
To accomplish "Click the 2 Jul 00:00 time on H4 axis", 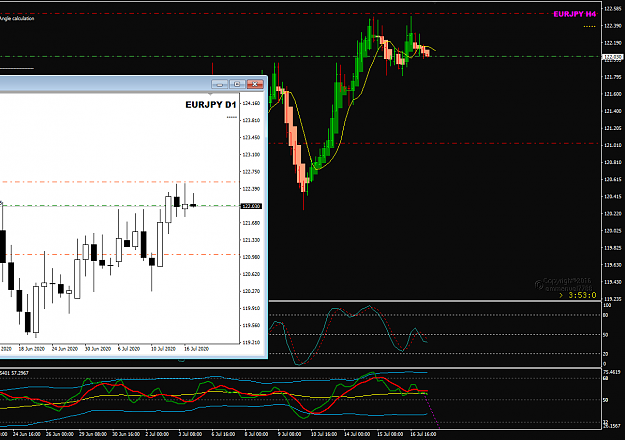I will [x=157, y=434].
